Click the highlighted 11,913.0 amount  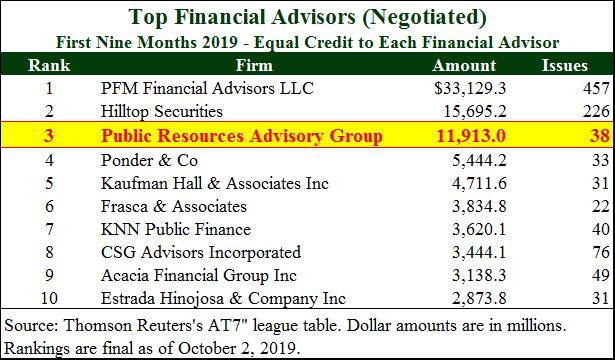(471, 136)
